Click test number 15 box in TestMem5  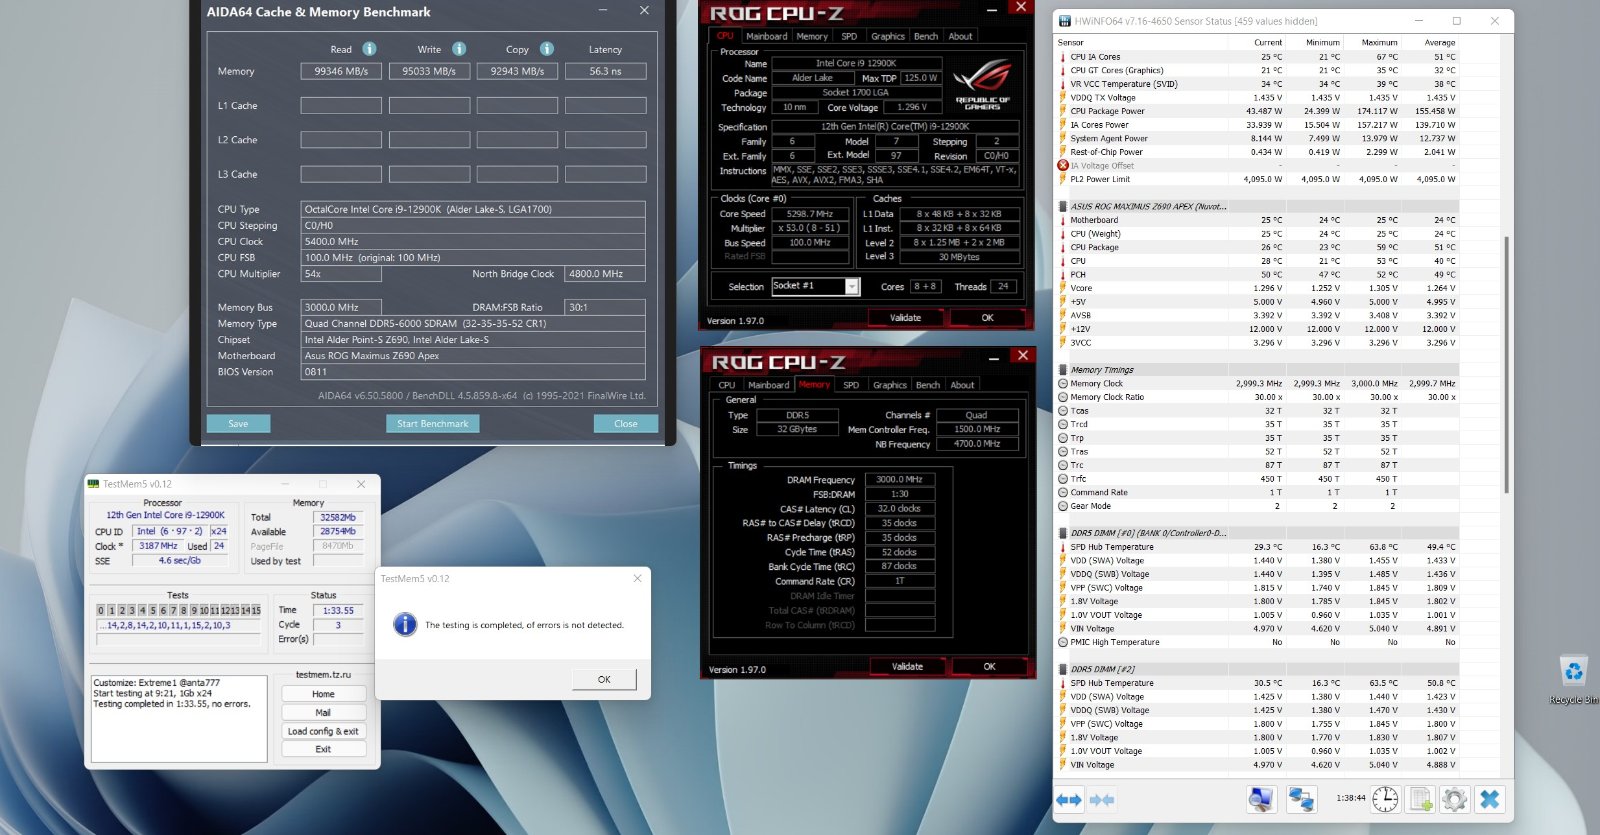(256, 610)
